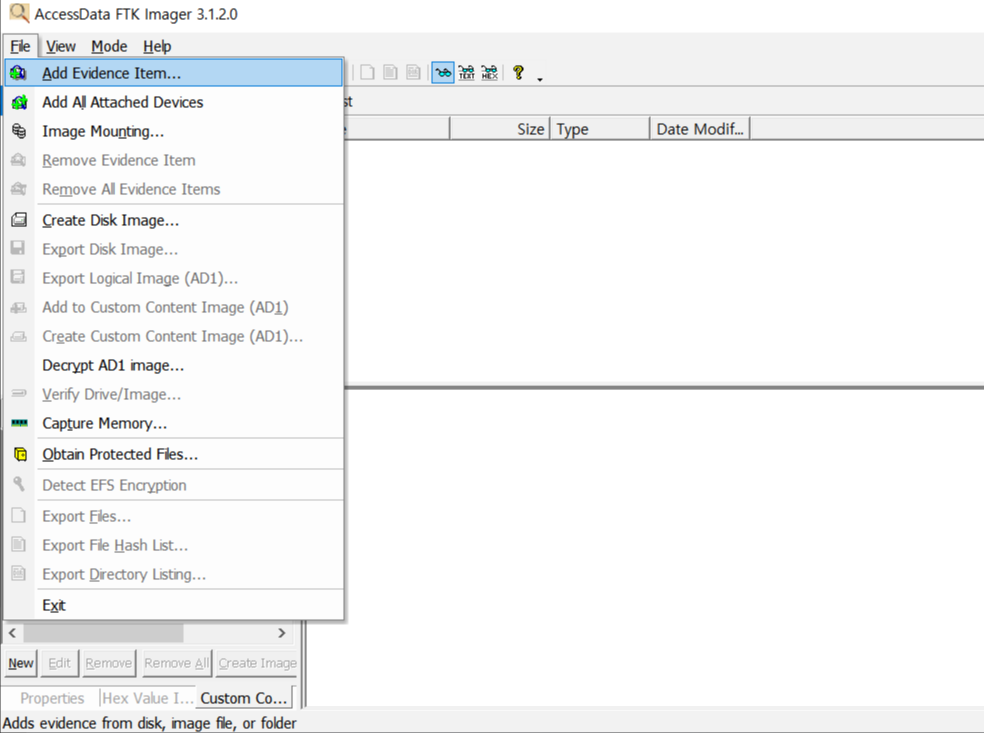This screenshot has width=984, height=733.
Task: Click the Create Image button
Action: 257,663
